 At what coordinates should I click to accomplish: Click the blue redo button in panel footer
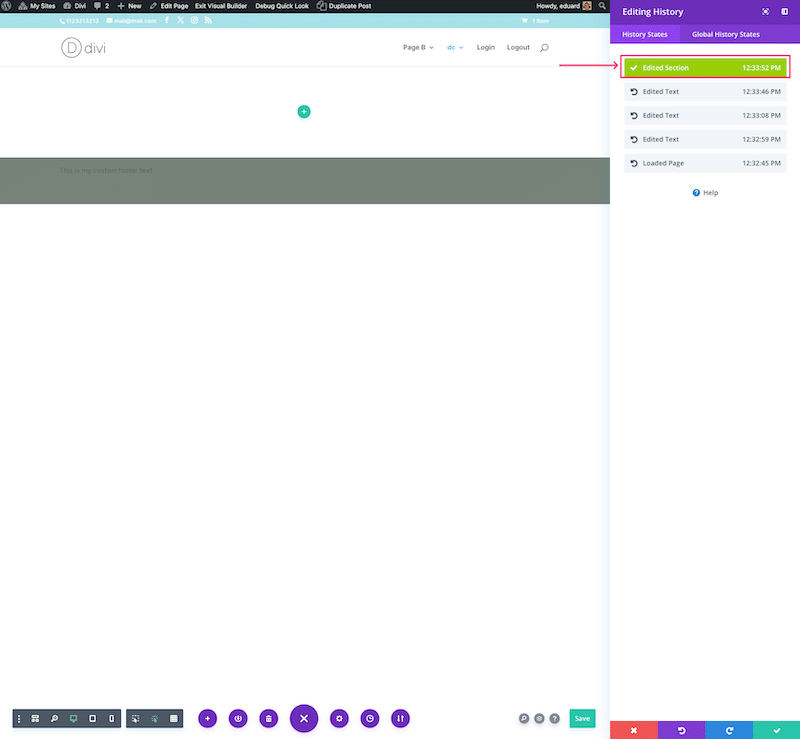729,730
